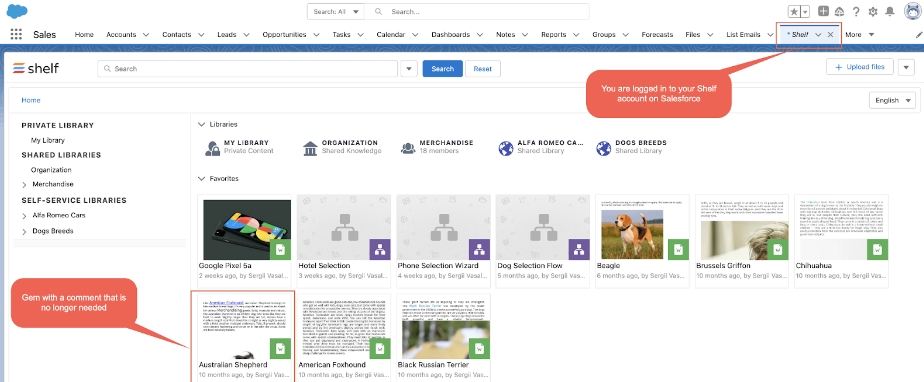Click green document badge on Brussels Griffon card

point(778,250)
